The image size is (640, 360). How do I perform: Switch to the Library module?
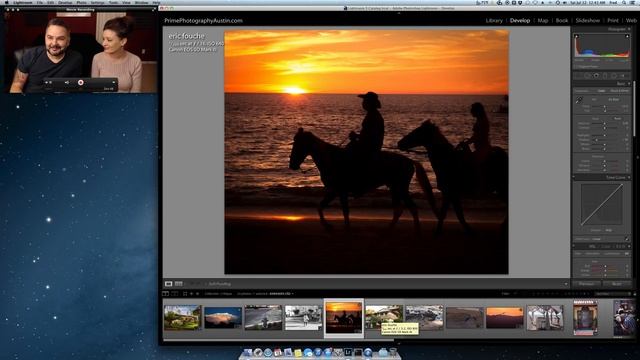494,20
